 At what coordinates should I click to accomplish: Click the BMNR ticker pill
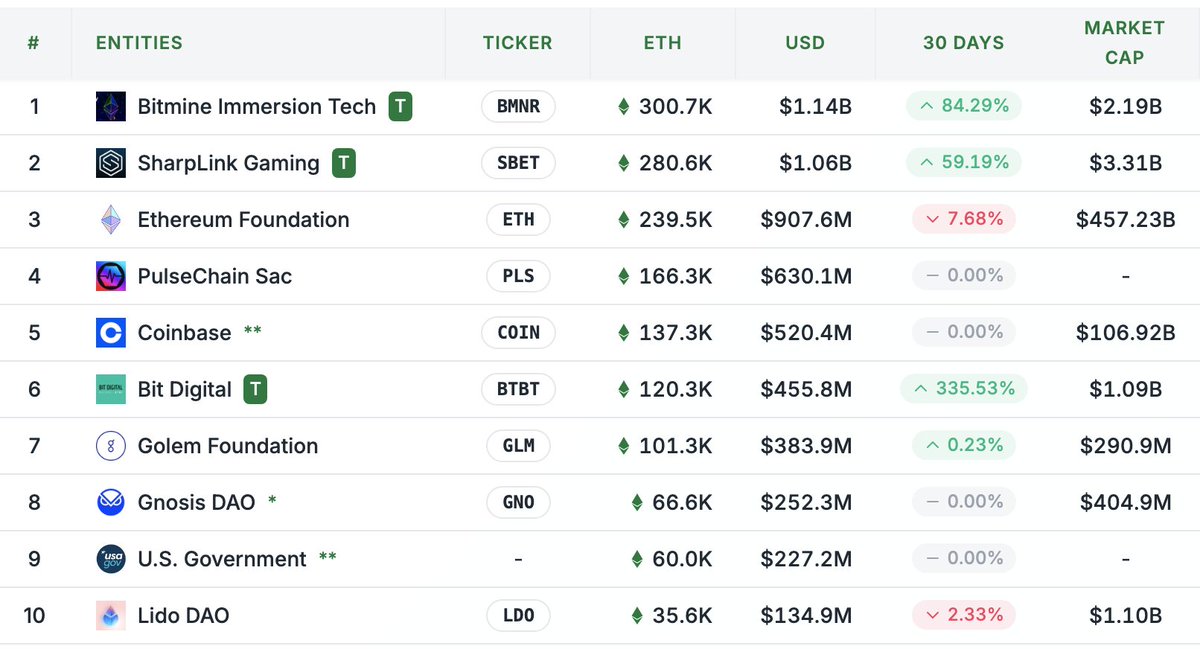[x=518, y=107]
